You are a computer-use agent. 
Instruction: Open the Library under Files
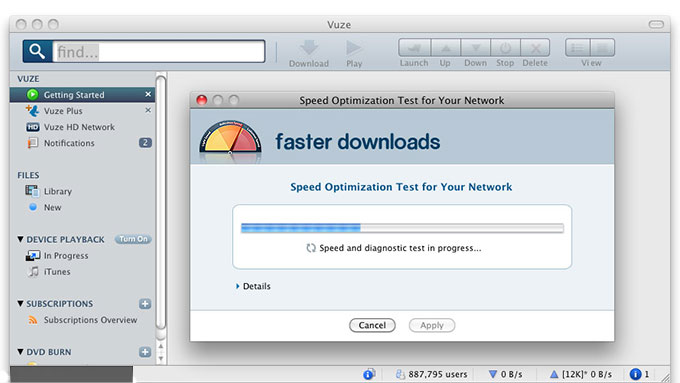pyautogui.click(x=58, y=191)
